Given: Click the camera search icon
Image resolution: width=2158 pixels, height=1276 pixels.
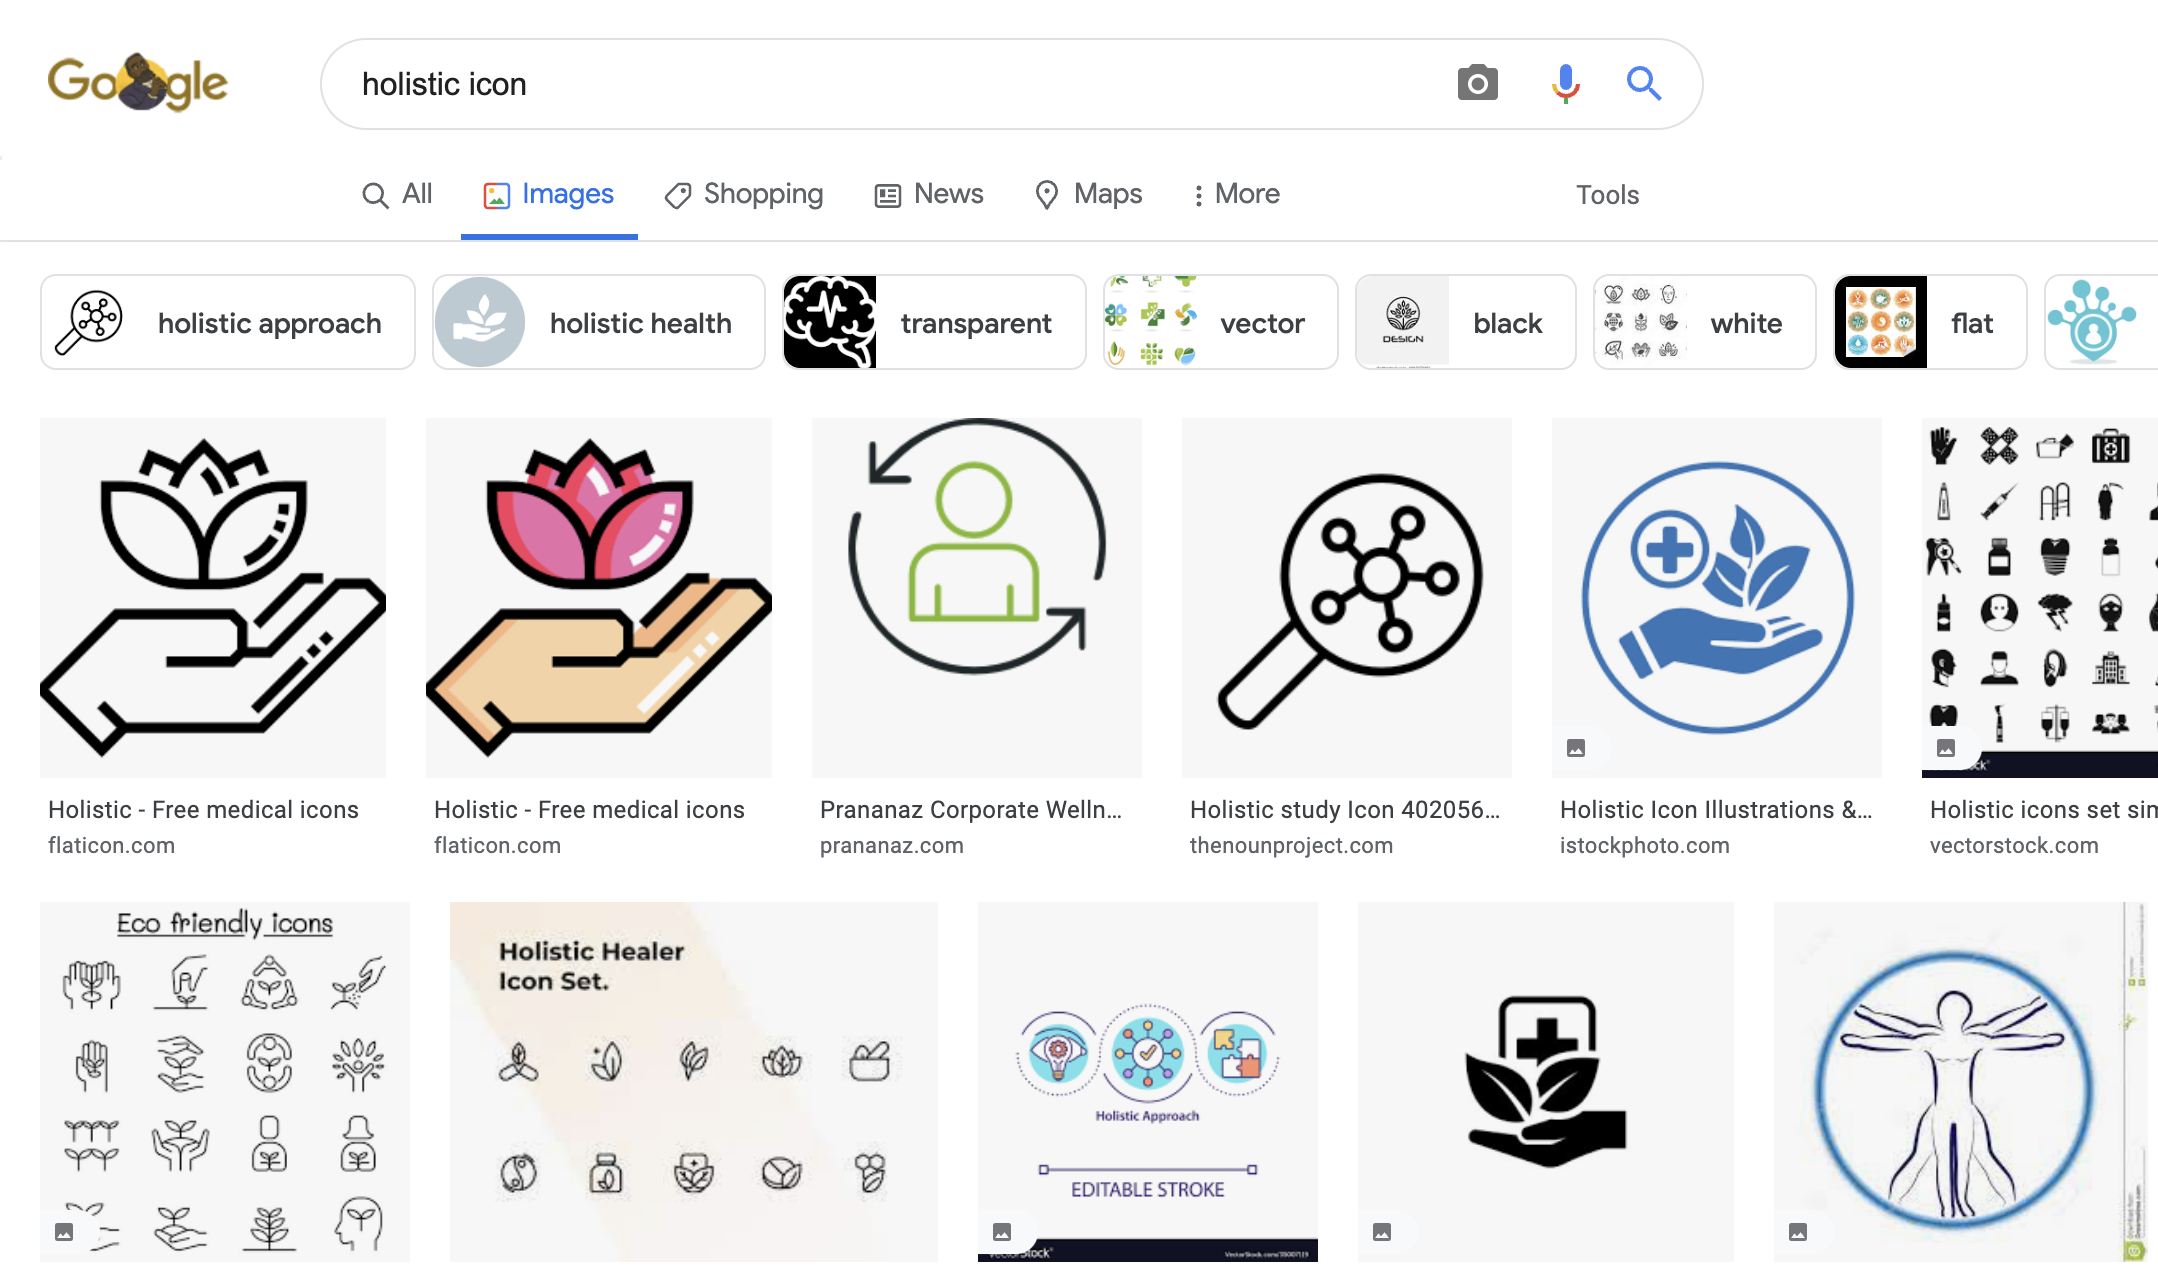Looking at the screenshot, I should click(1475, 84).
